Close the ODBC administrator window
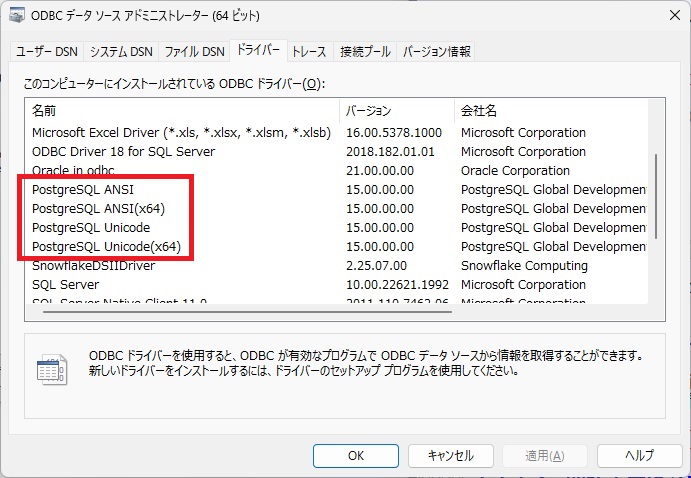Image resolution: width=691 pixels, height=478 pixels. point(675,15)
